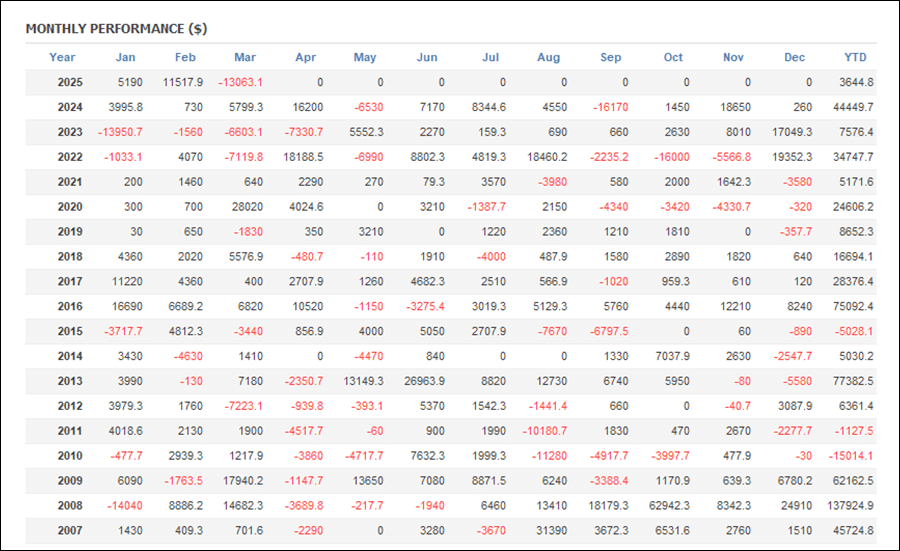This screenshot has width=900, height=551.
Task: Click the 2007 YTD value 45724.8
Action: pos(853,531)
